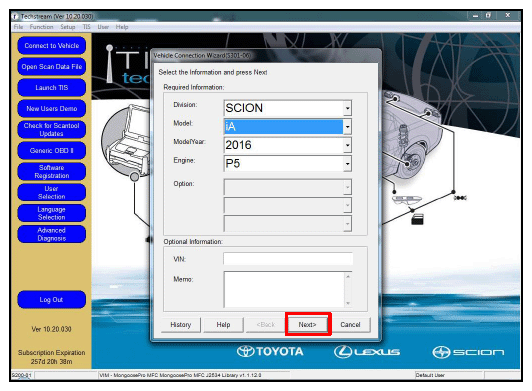
Task: Cancel the Vehicle Connection Wizard
Action: coord(350,325)
